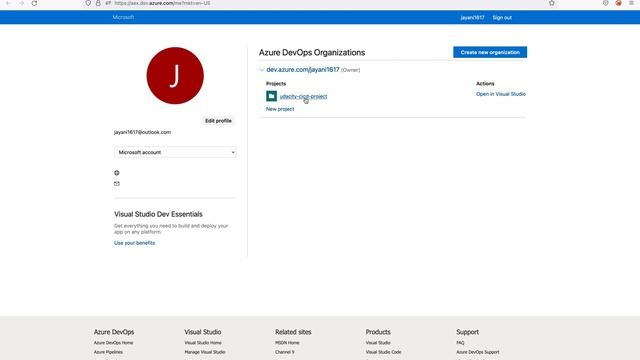Click the Actions column label
Viewport: 640px width, 360px height.
[485, 83]
